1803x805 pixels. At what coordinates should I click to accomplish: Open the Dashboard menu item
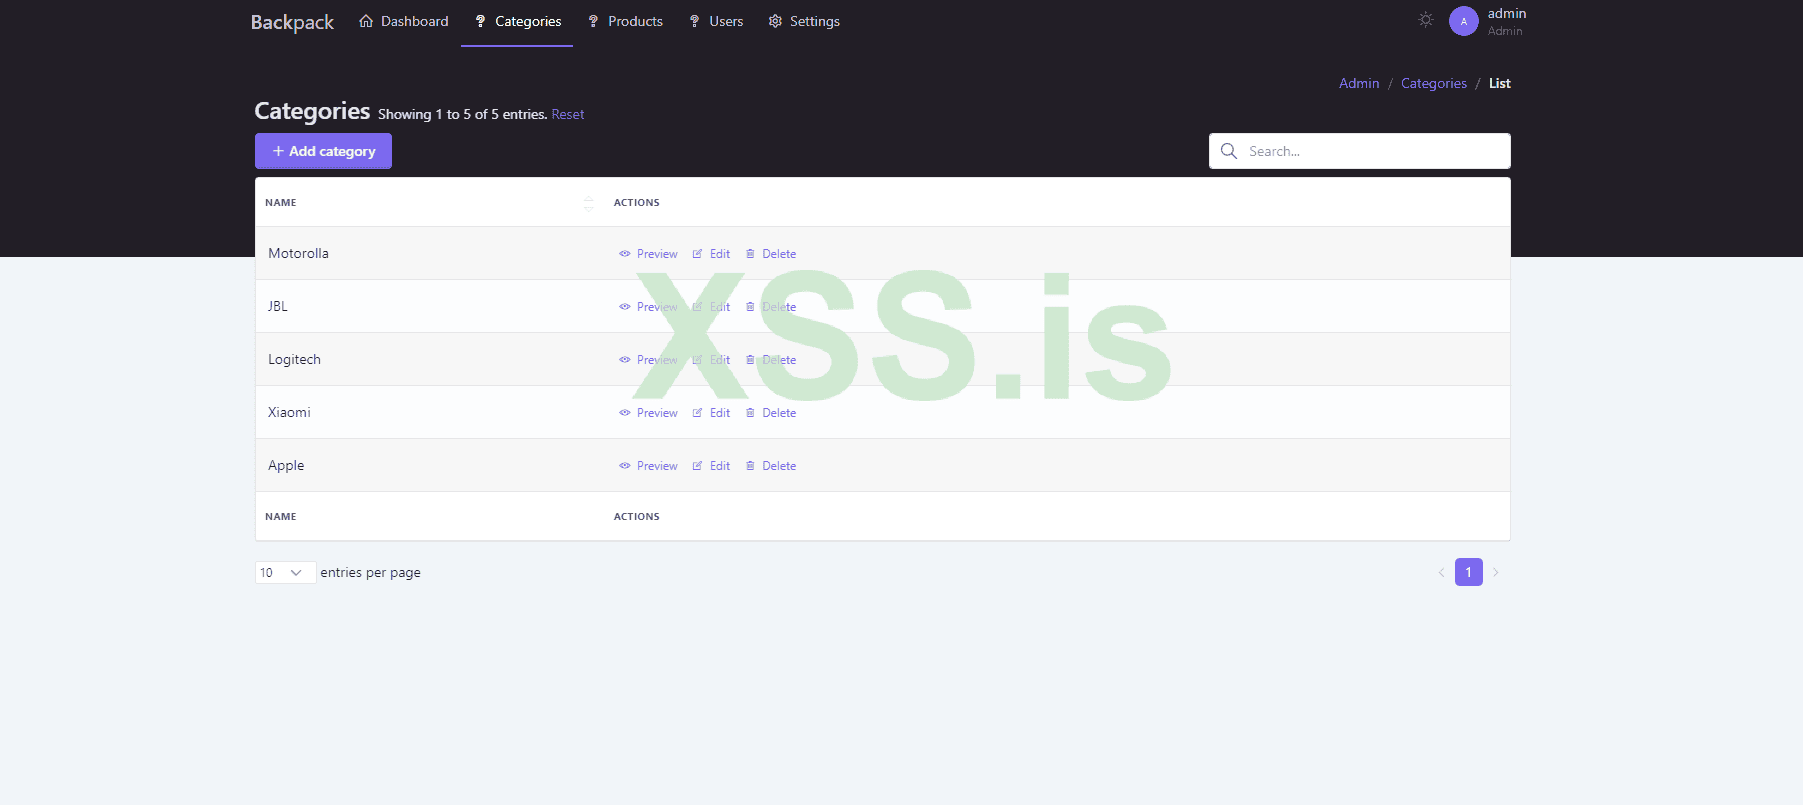click(x=404, y=21)
